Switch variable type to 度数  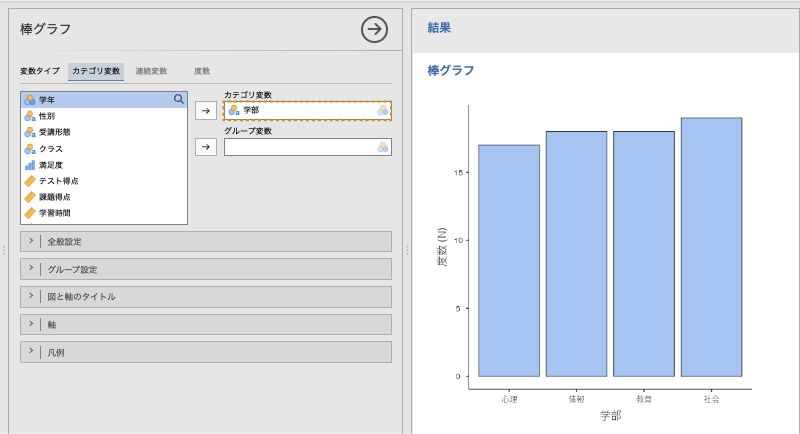pos(202,71)
